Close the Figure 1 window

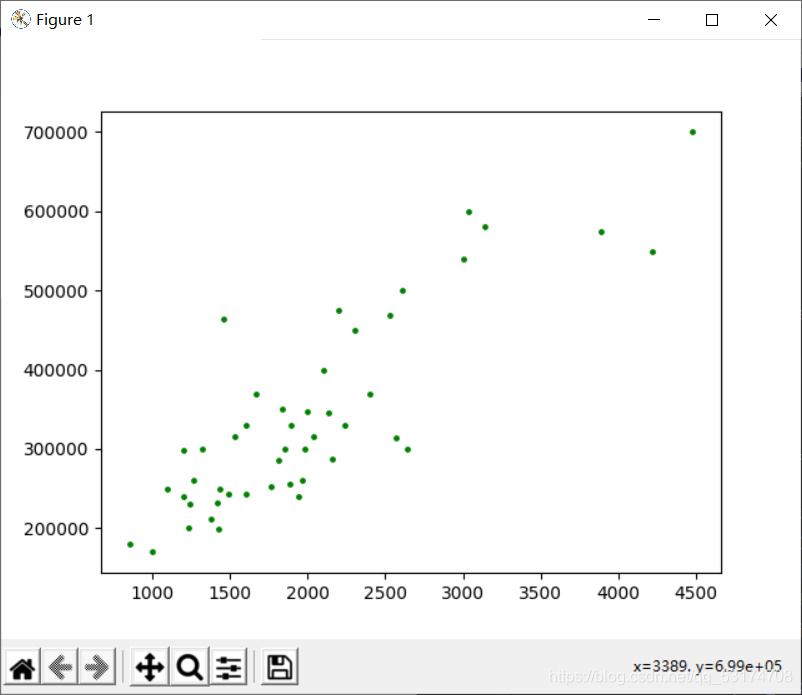coord(771,19)
